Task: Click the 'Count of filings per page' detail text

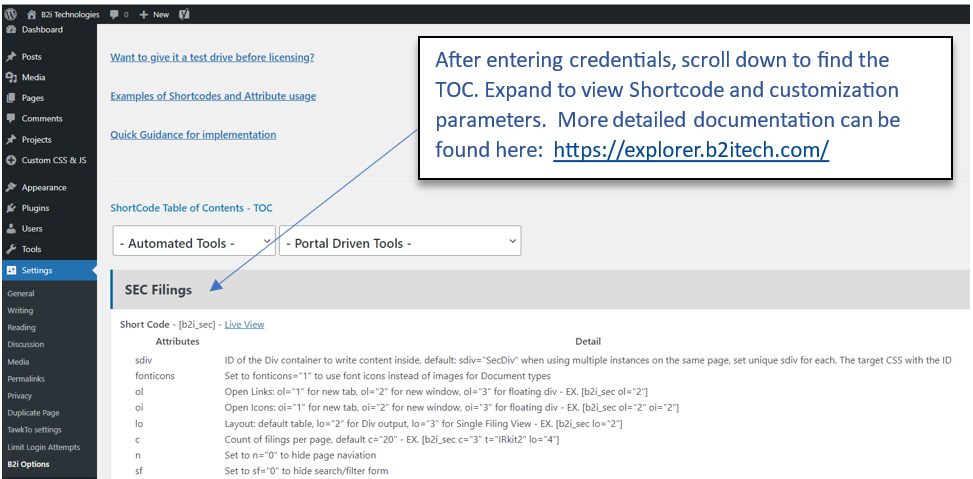Action: (x=392, y=439)
